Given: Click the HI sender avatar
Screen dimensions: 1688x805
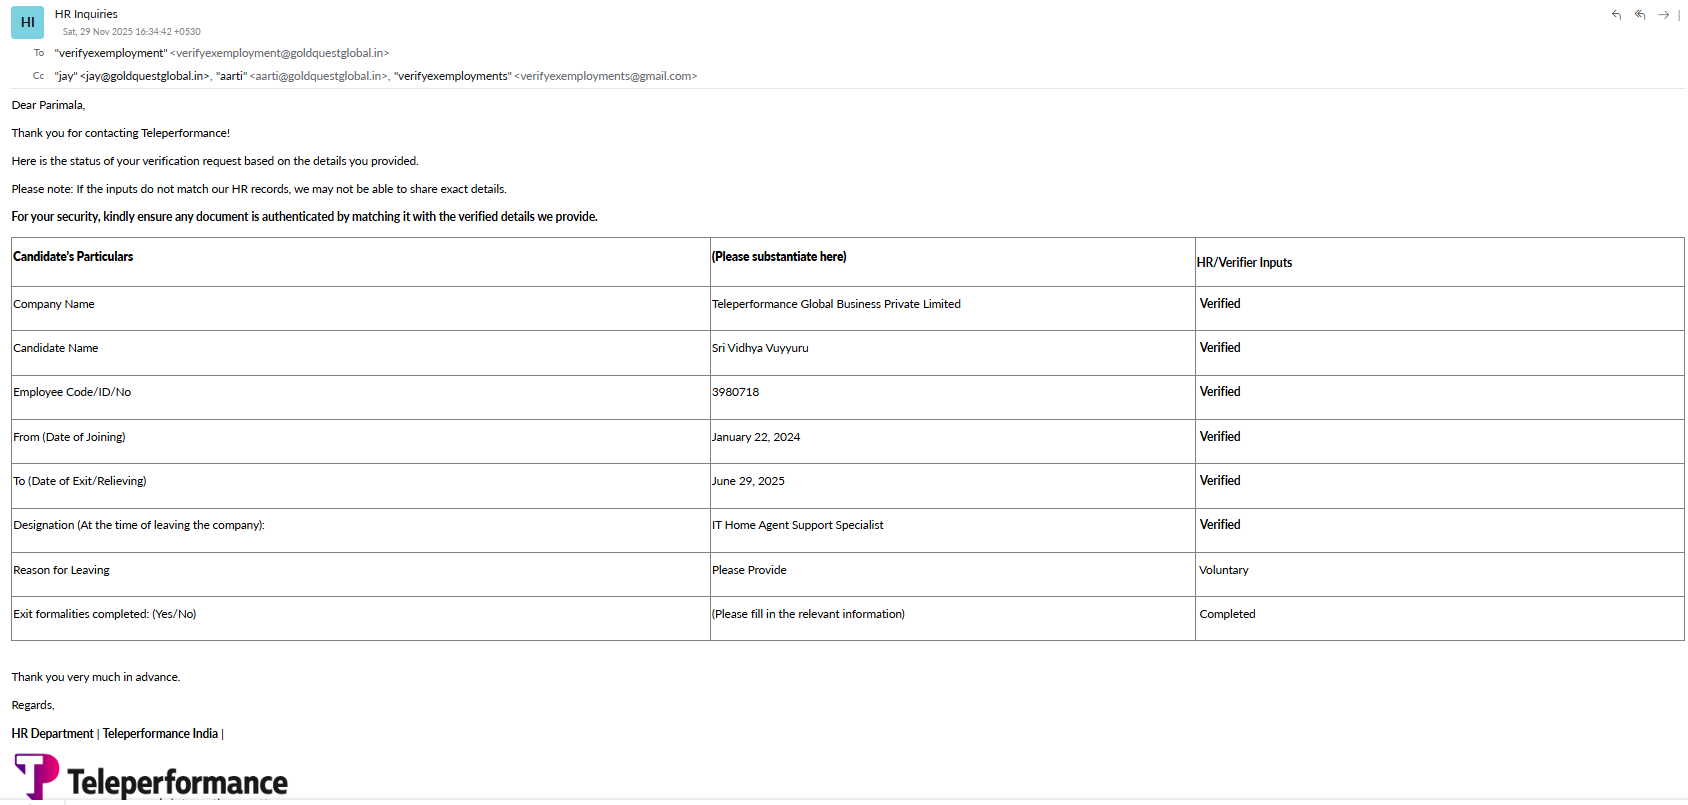Looking at the screenshot, I should pos(28,22).
